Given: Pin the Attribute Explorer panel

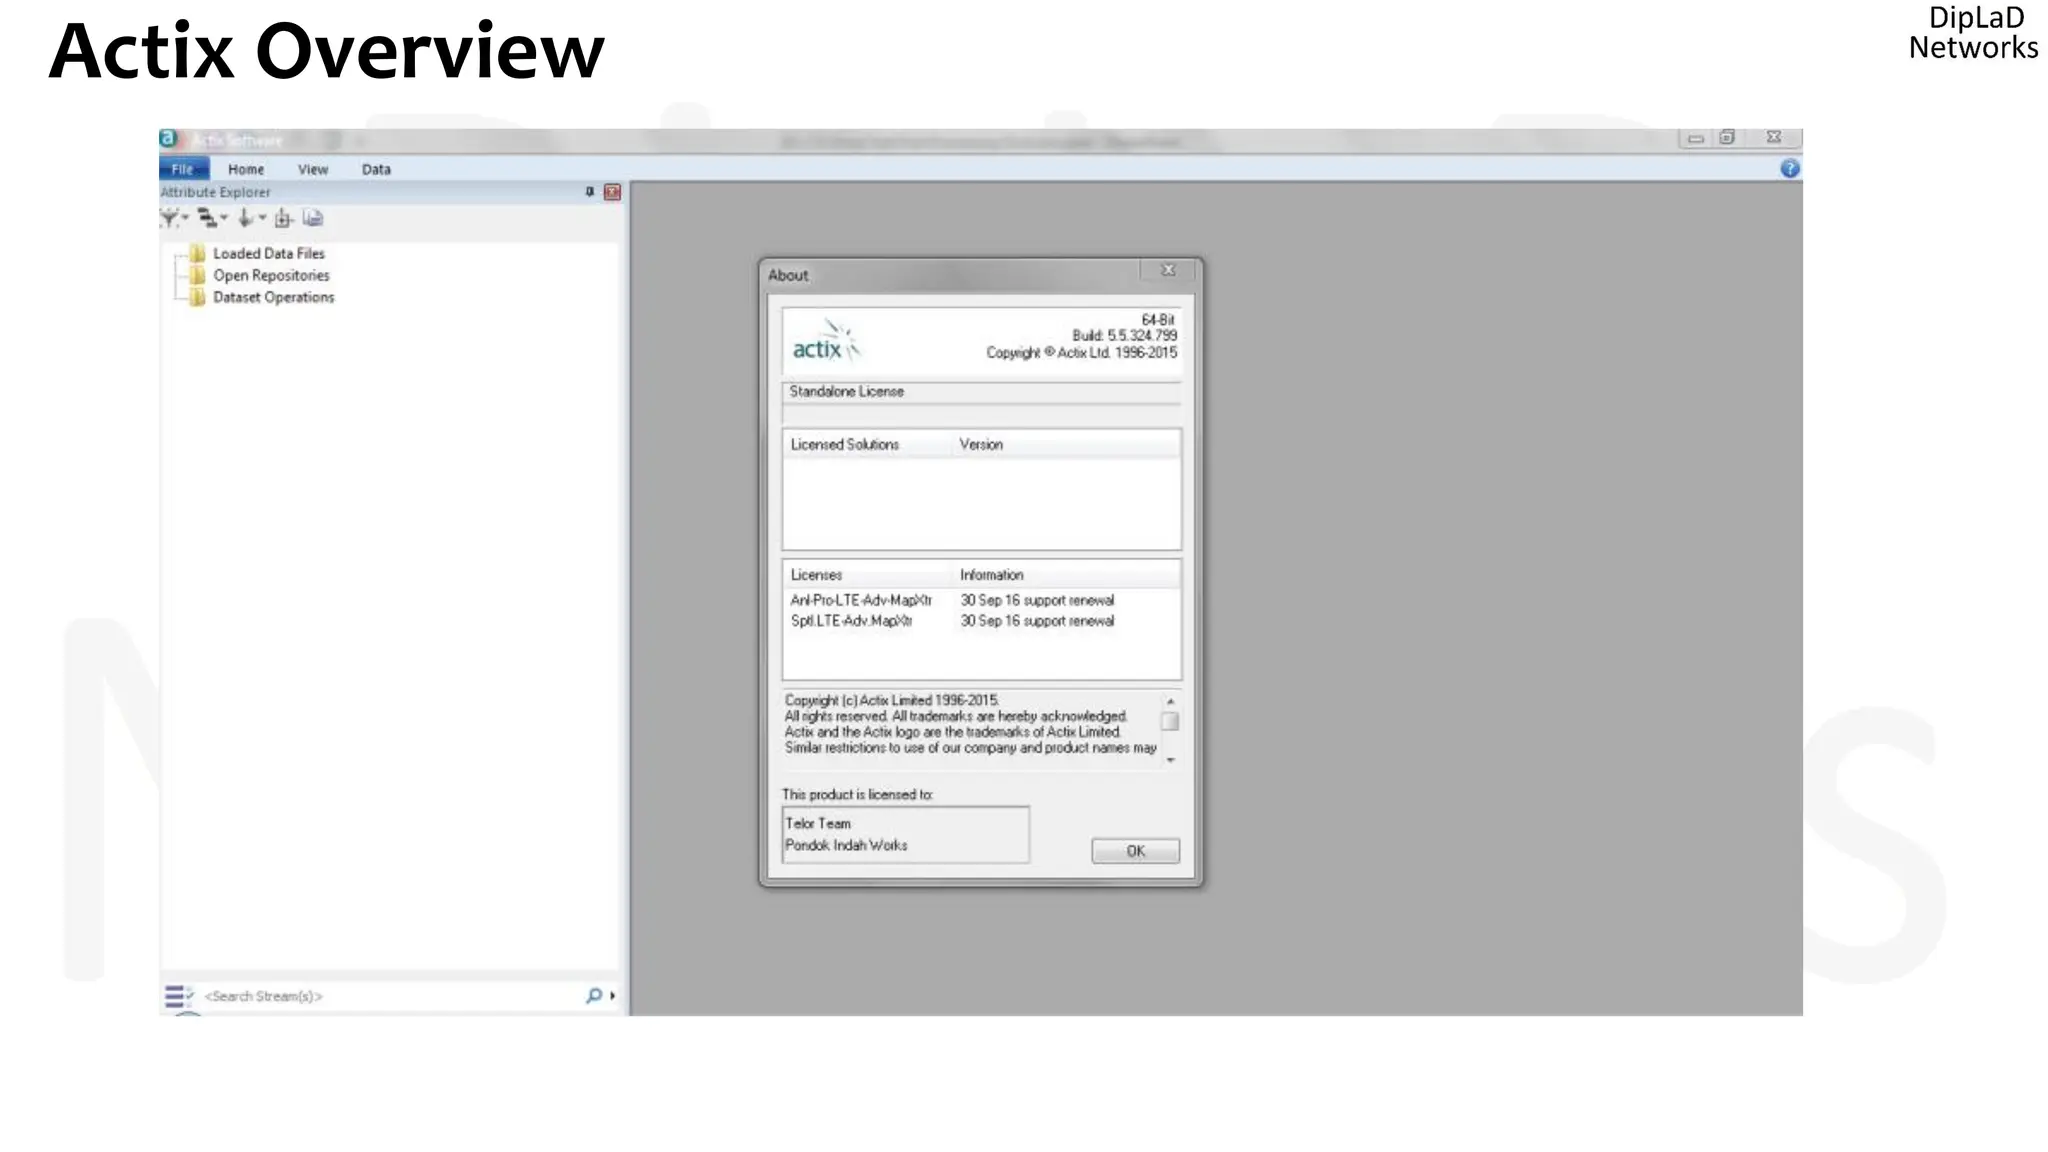Looking at the screenshot, I should click(590, 192).
